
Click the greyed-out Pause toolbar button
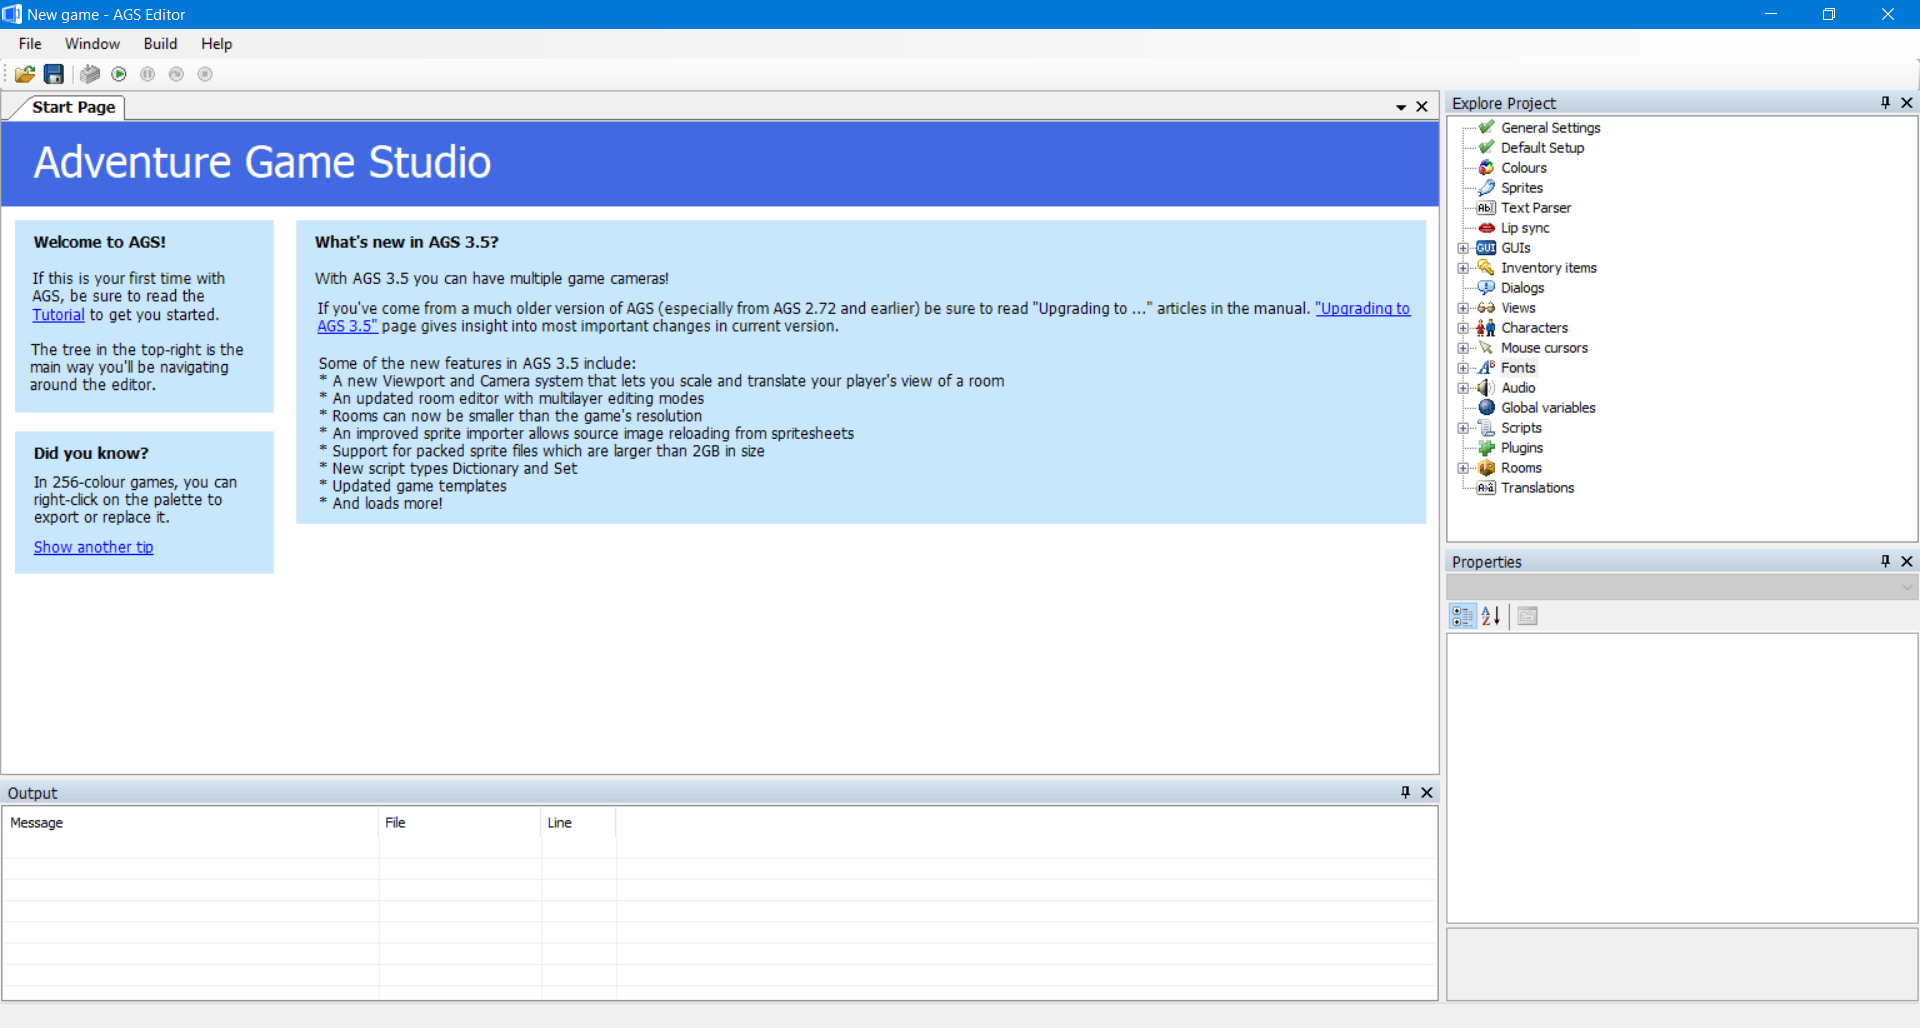(148, 74)
